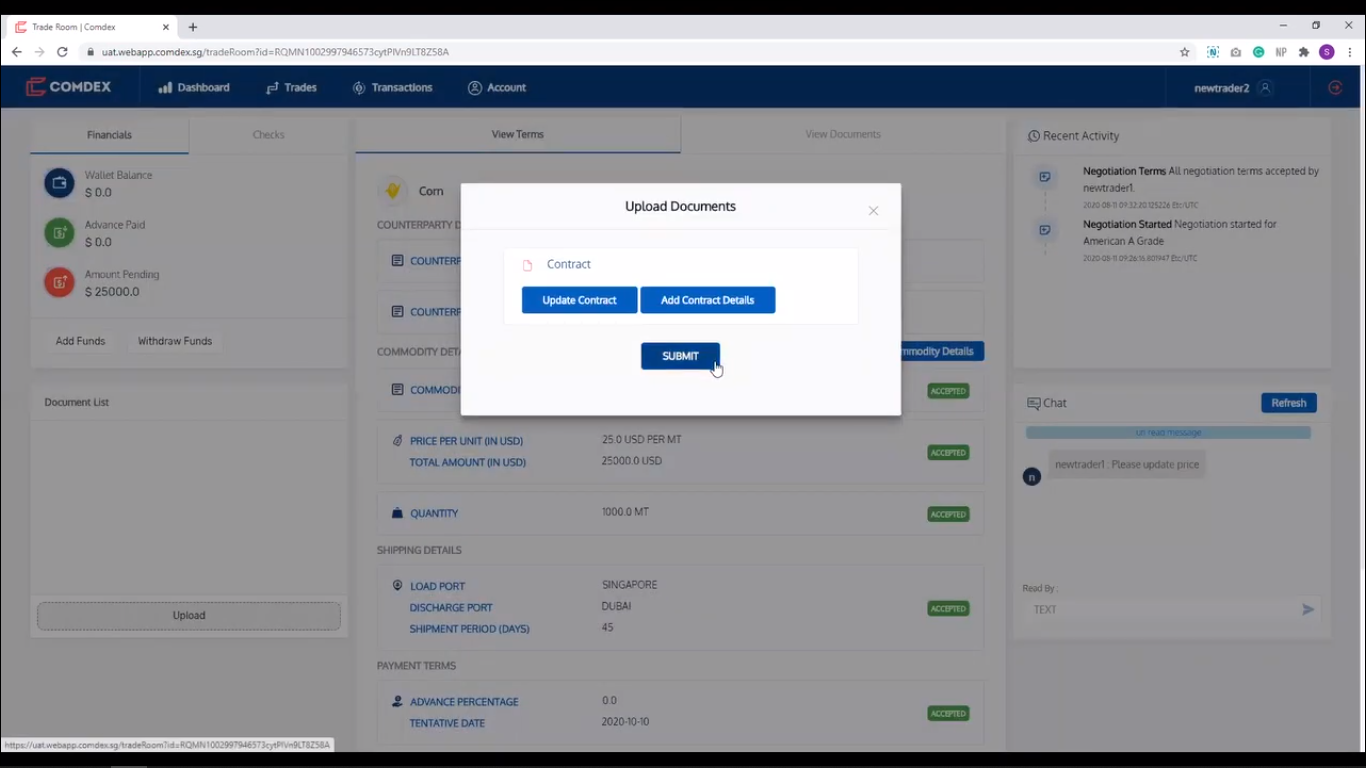Image resolution: width=1366 pixels, height=768 pixels.
Task: Click the Advance Paid icon
Action: pyautogui.click(x=59, y=233)
